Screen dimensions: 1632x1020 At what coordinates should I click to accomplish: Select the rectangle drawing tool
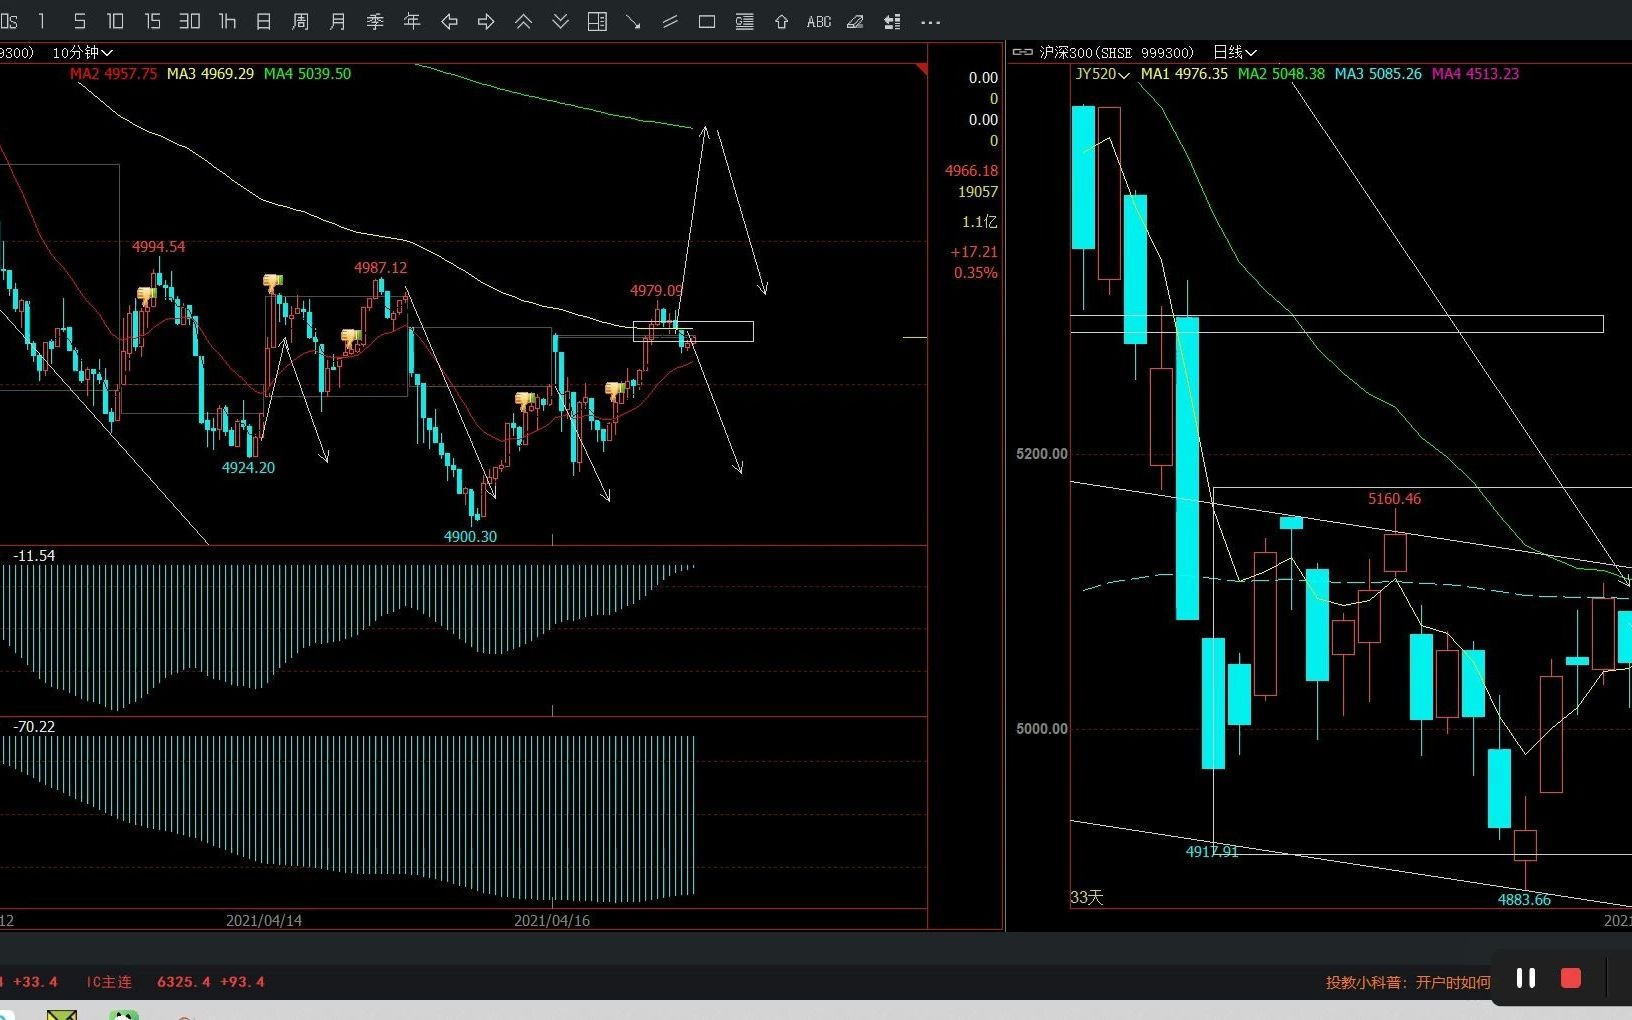pyautogui.click(x=707, y=21)
